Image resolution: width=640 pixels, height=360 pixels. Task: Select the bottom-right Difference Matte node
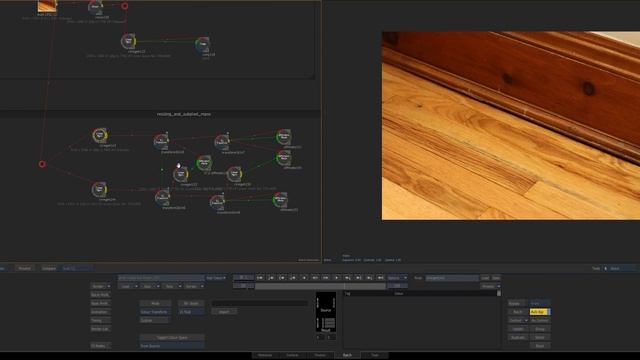pos(280,200)
